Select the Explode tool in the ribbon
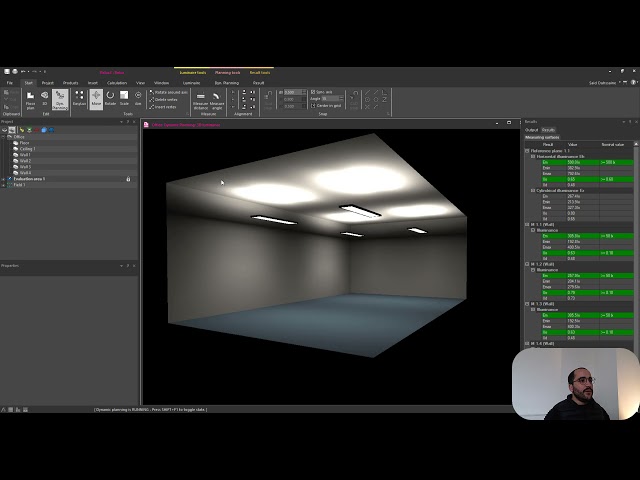 coord(79,98)
